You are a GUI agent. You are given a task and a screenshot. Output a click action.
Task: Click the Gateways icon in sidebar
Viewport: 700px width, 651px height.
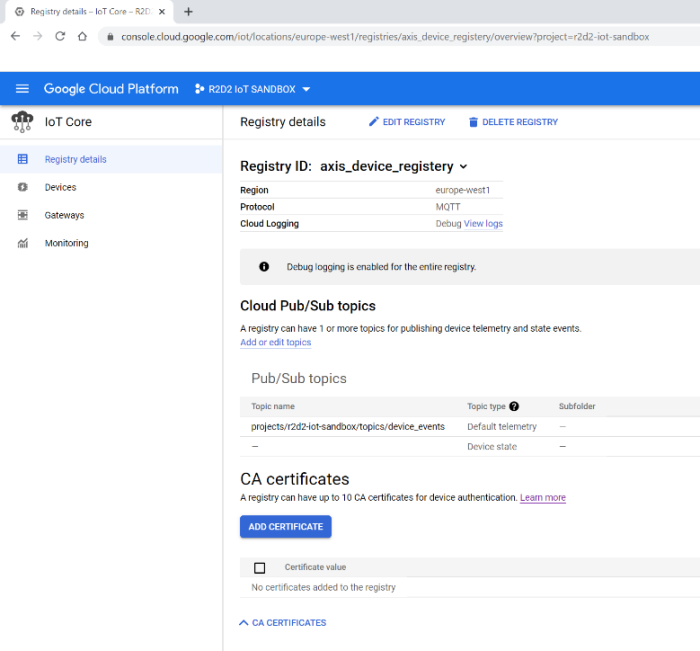22,215
